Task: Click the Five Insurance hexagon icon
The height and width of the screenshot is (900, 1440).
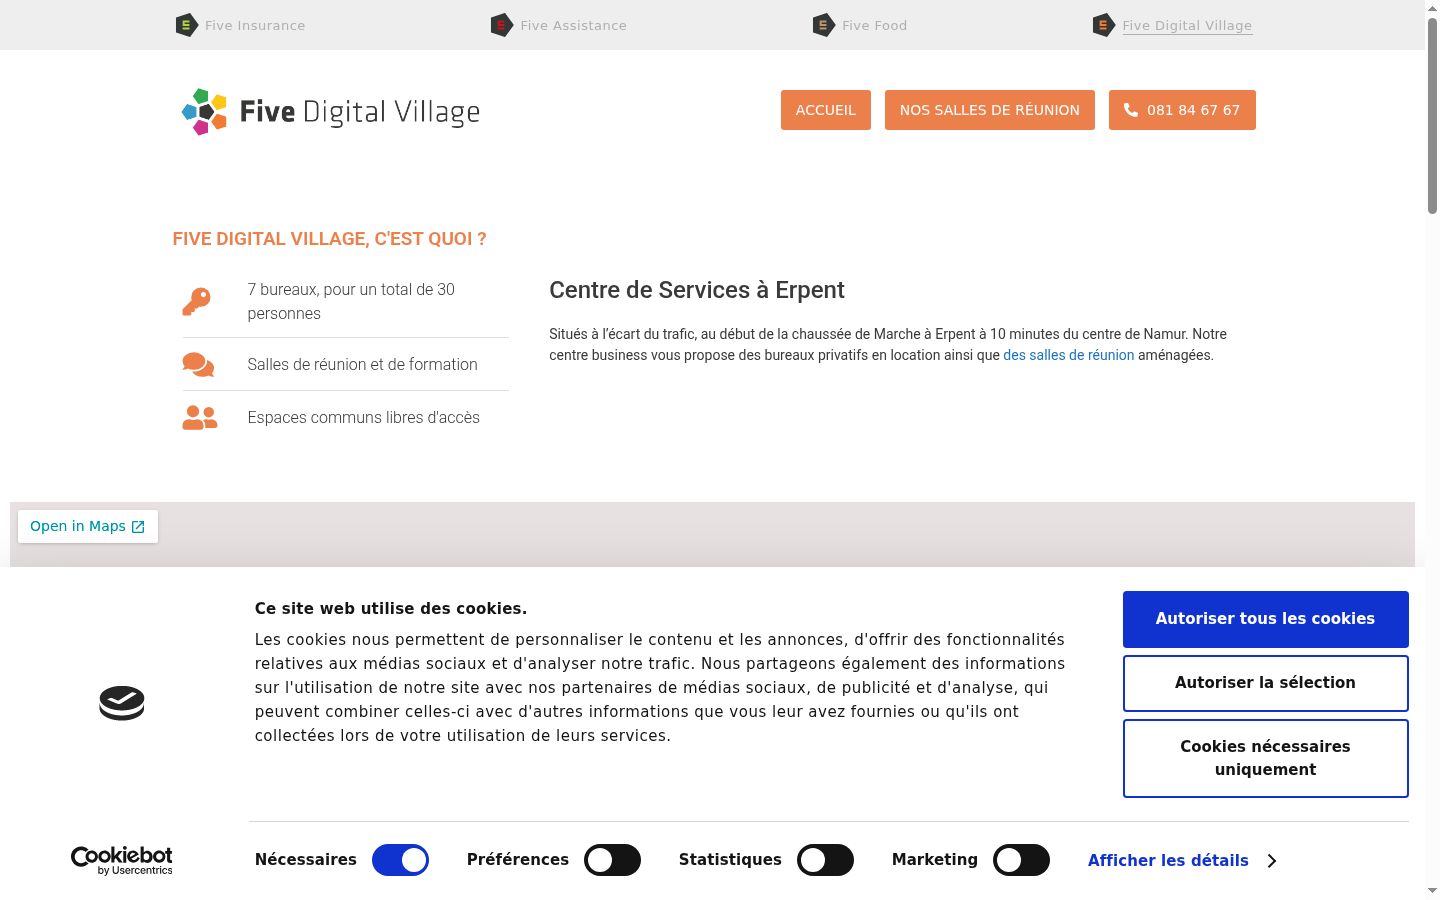Action: click(186, 25)
